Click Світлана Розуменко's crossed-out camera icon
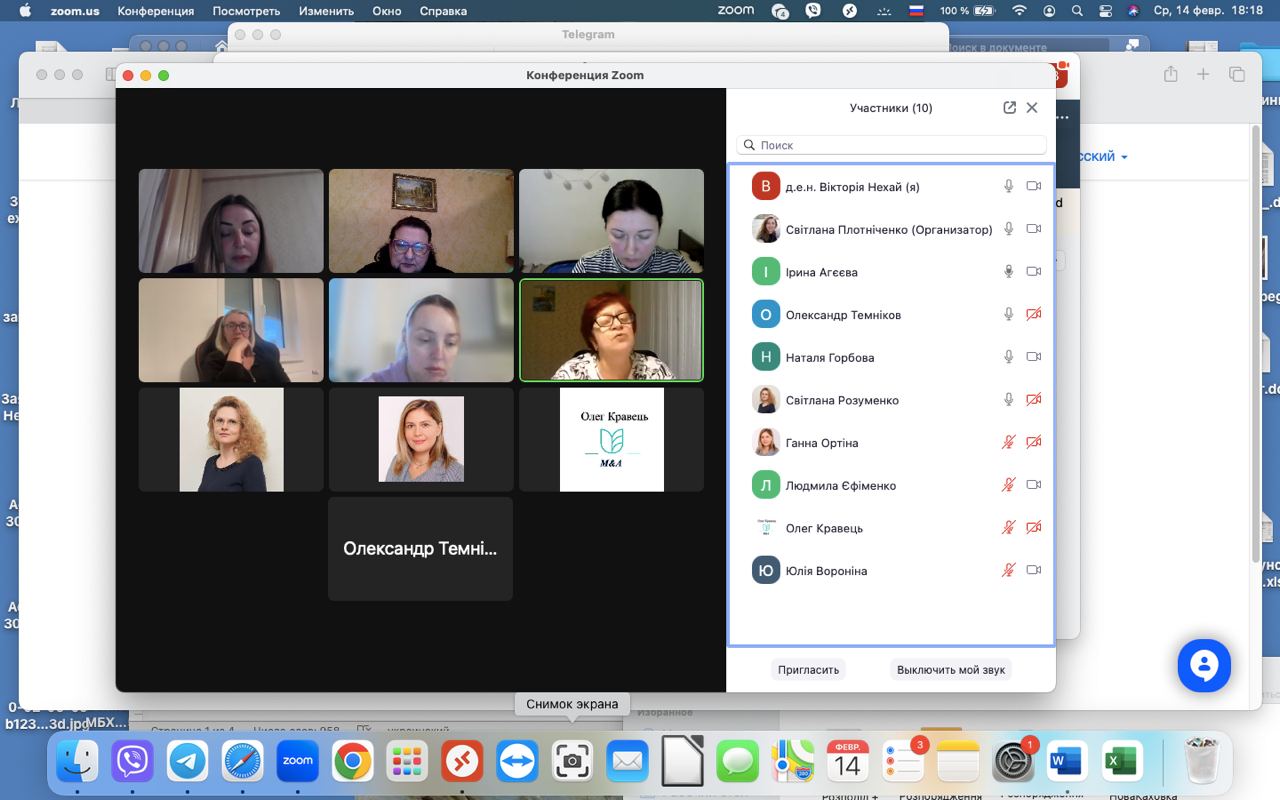This screenshot has height=800, width=1280. [1034, 400]
